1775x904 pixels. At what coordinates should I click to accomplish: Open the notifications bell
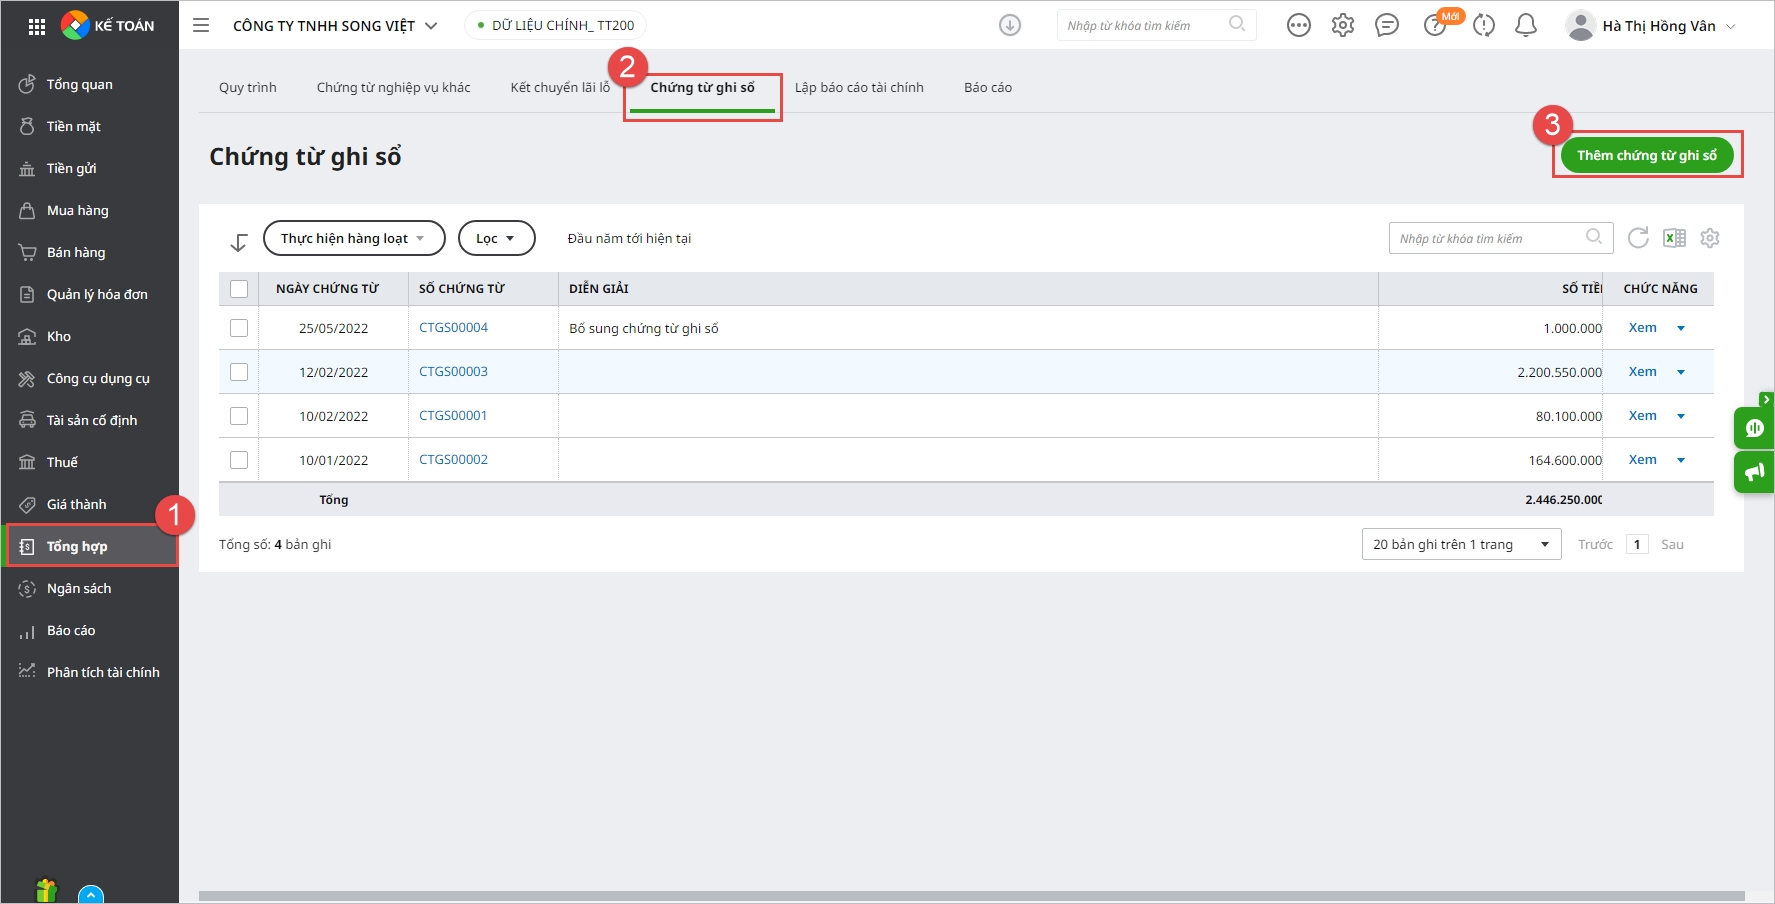point(1526,26)
